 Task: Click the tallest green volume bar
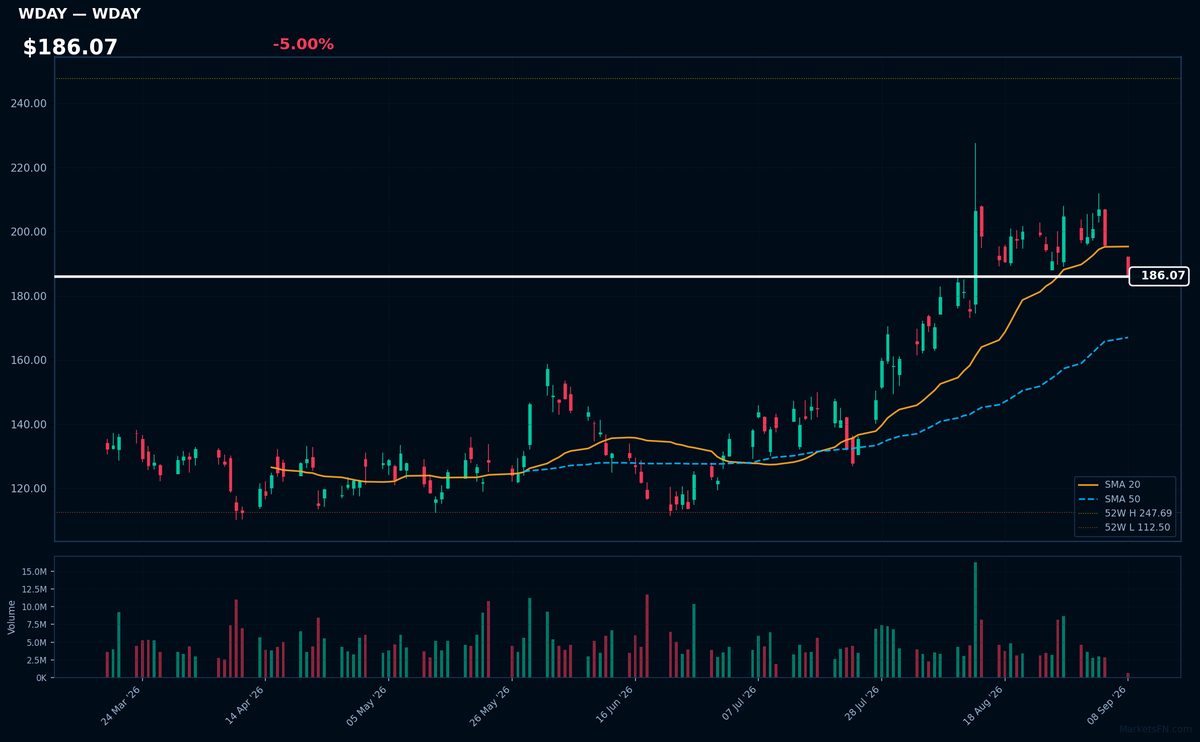pyautogui.click(x=975, y=620)
